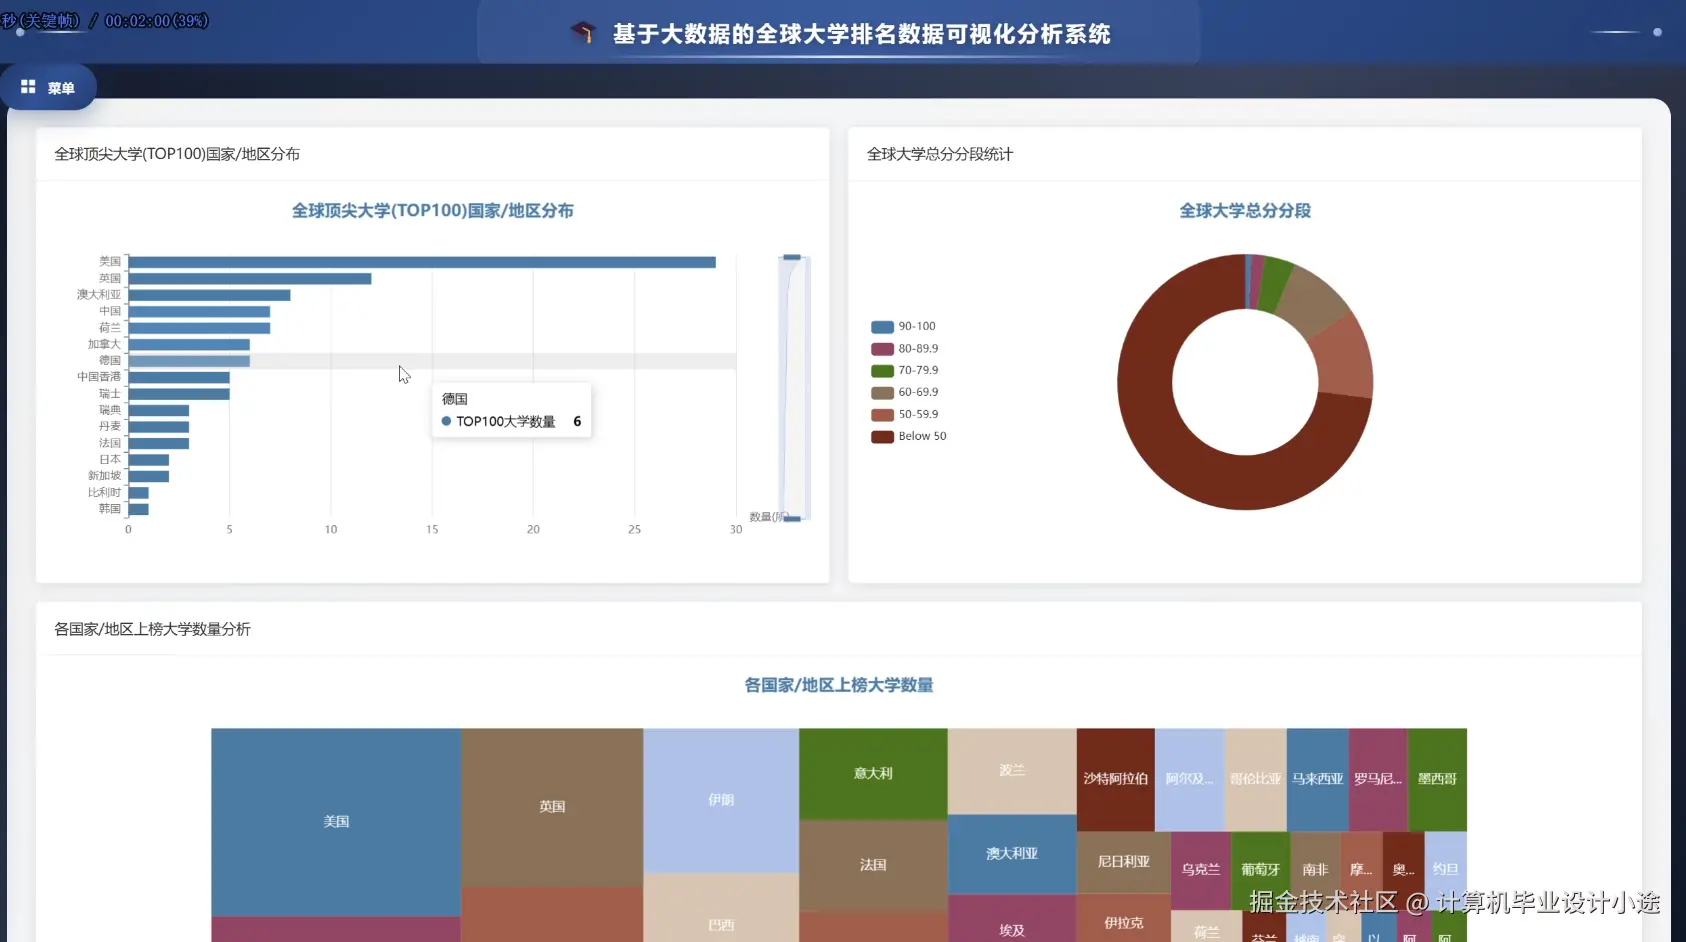Image resolution: width=1686 pixels, height=942 pixels.
Task: Select 乌克兰 block in treemap
Action: pyautogui.click(x=1201, y=870)
